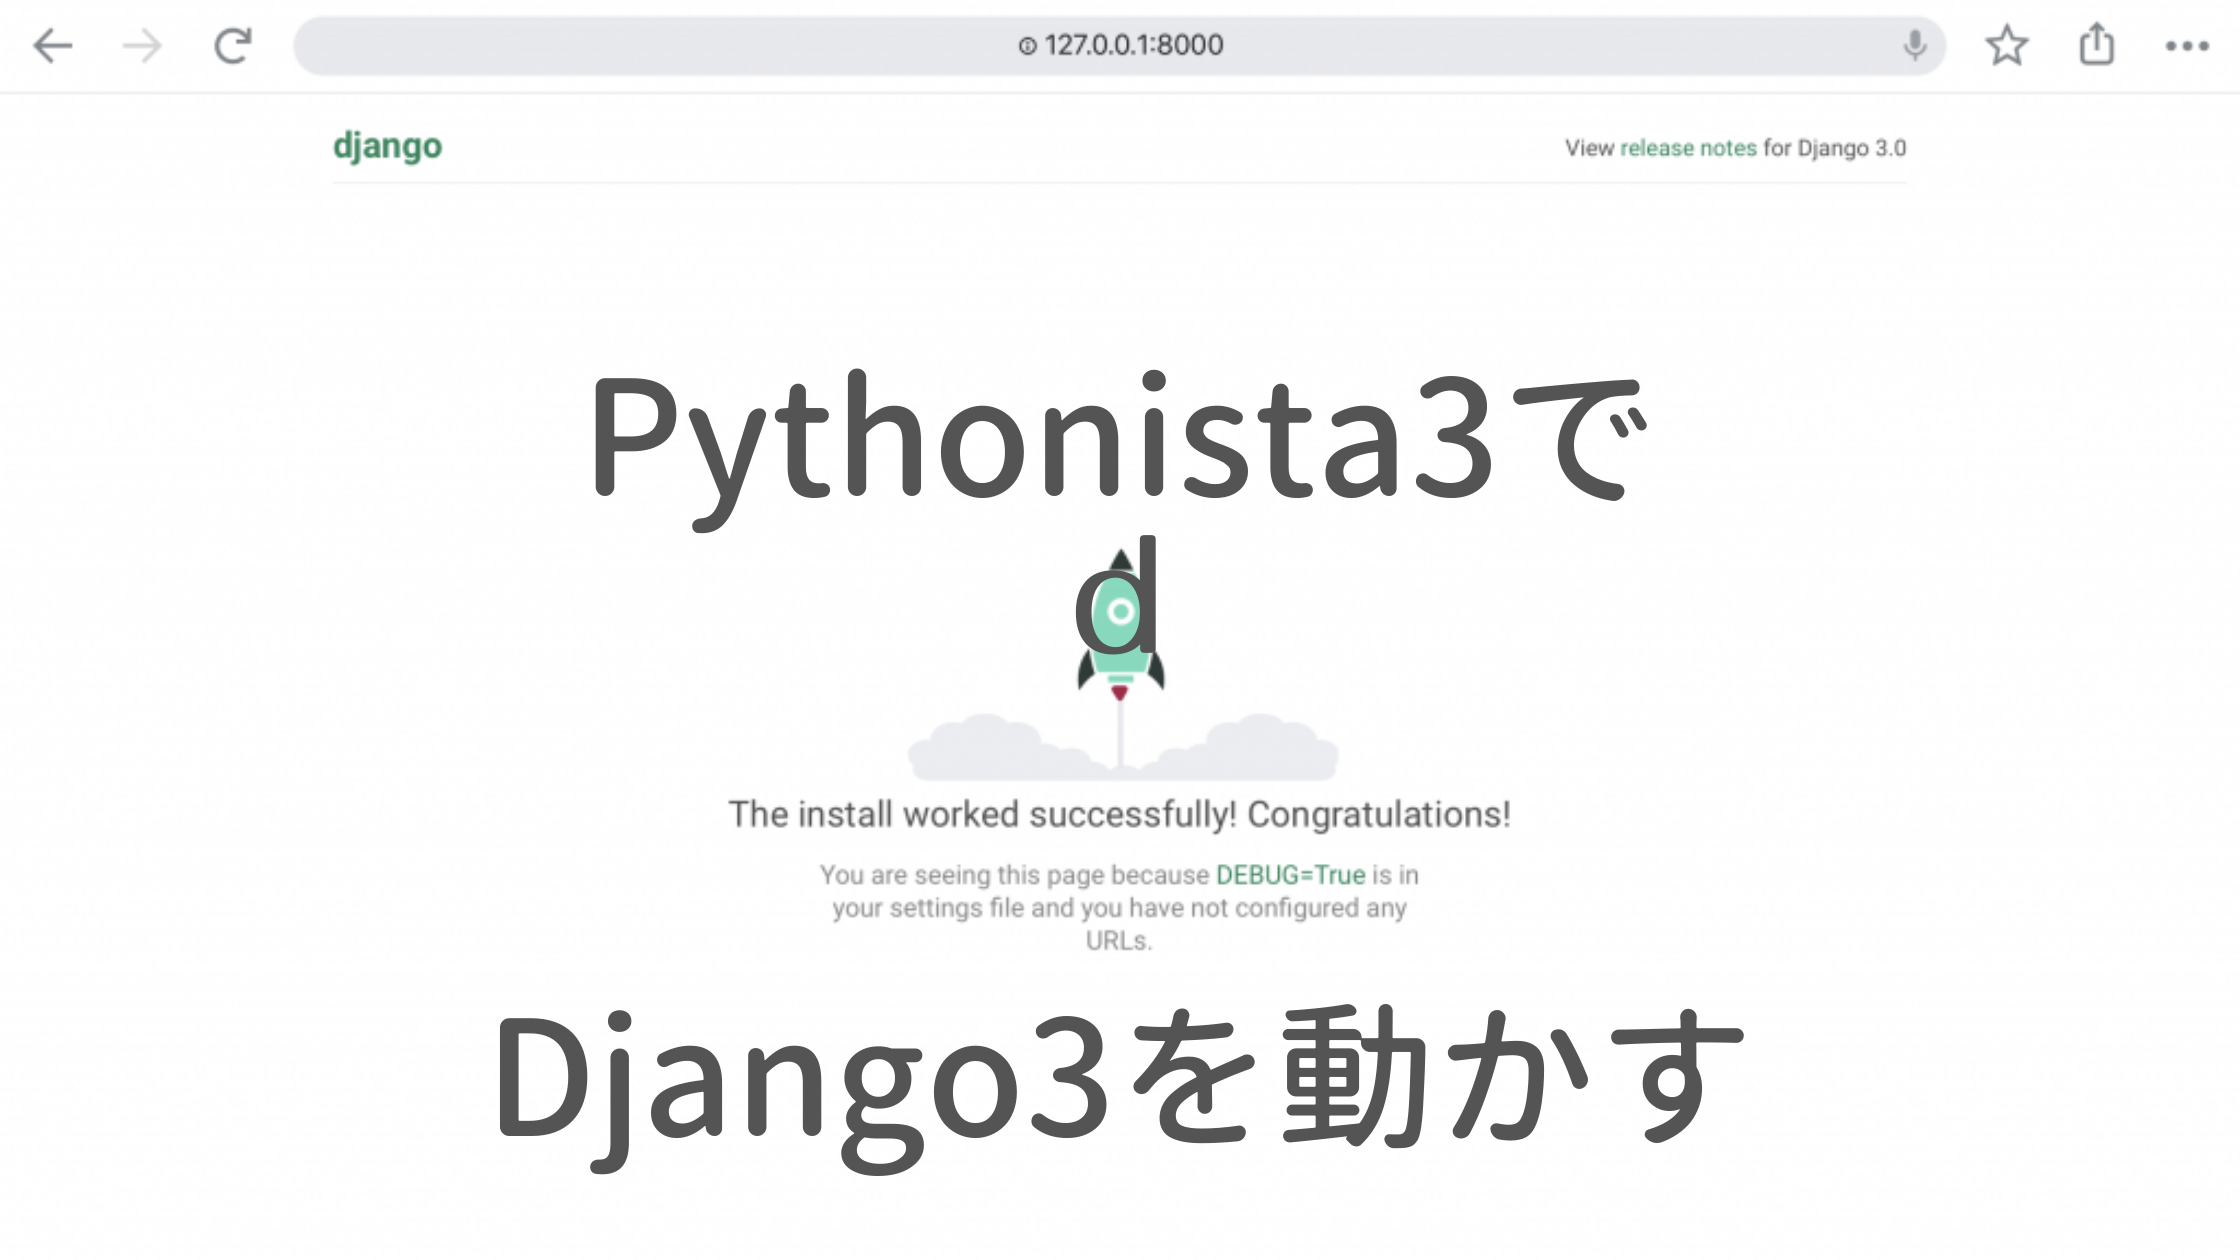Bookmark this page with the star

2006,46
